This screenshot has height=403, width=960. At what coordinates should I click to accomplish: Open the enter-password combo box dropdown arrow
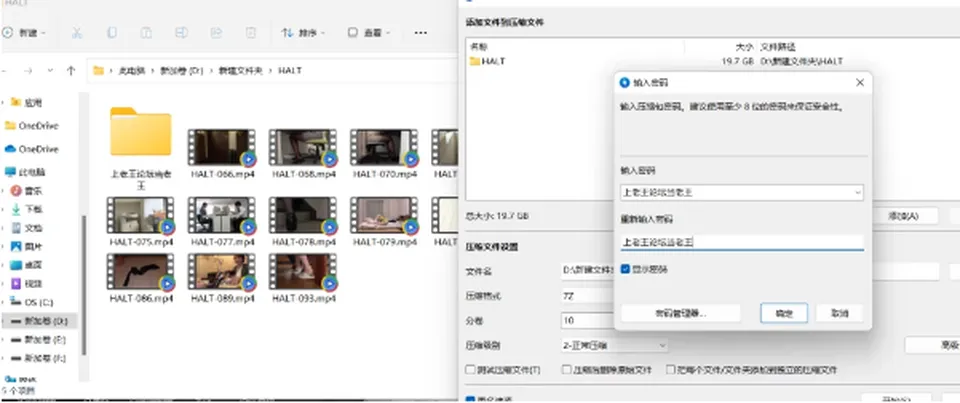pyautogui.click(x=857, y=192)
